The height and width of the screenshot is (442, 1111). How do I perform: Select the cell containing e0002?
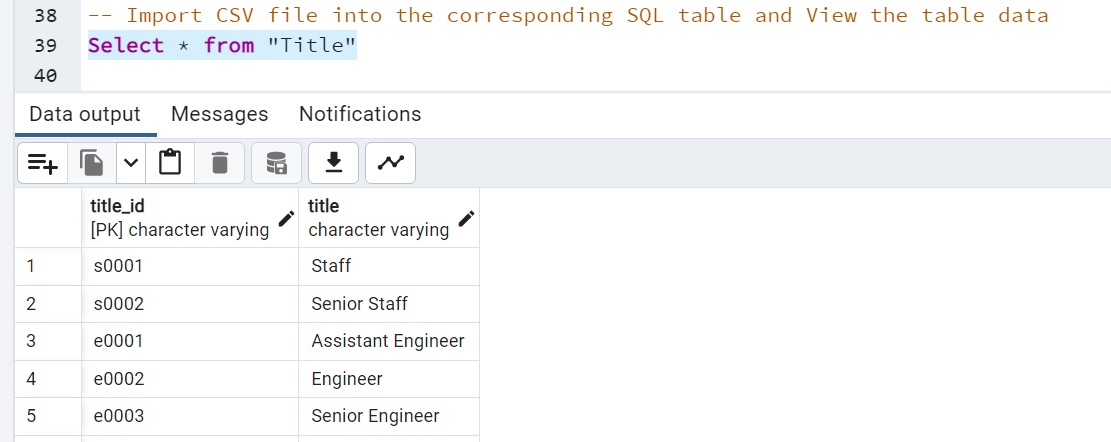coord(190,379)
